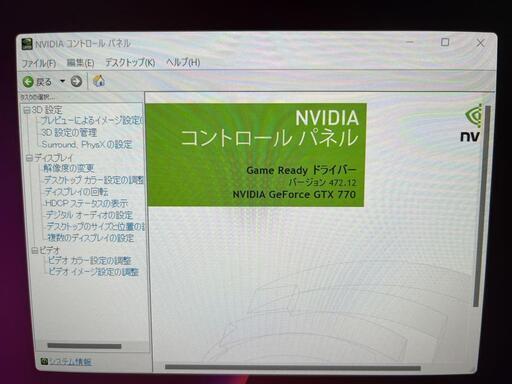The width and height of the screenshot is (512, 384).
Task: Collapse the ビデオ tree node
Action: [x=35, y=250]
